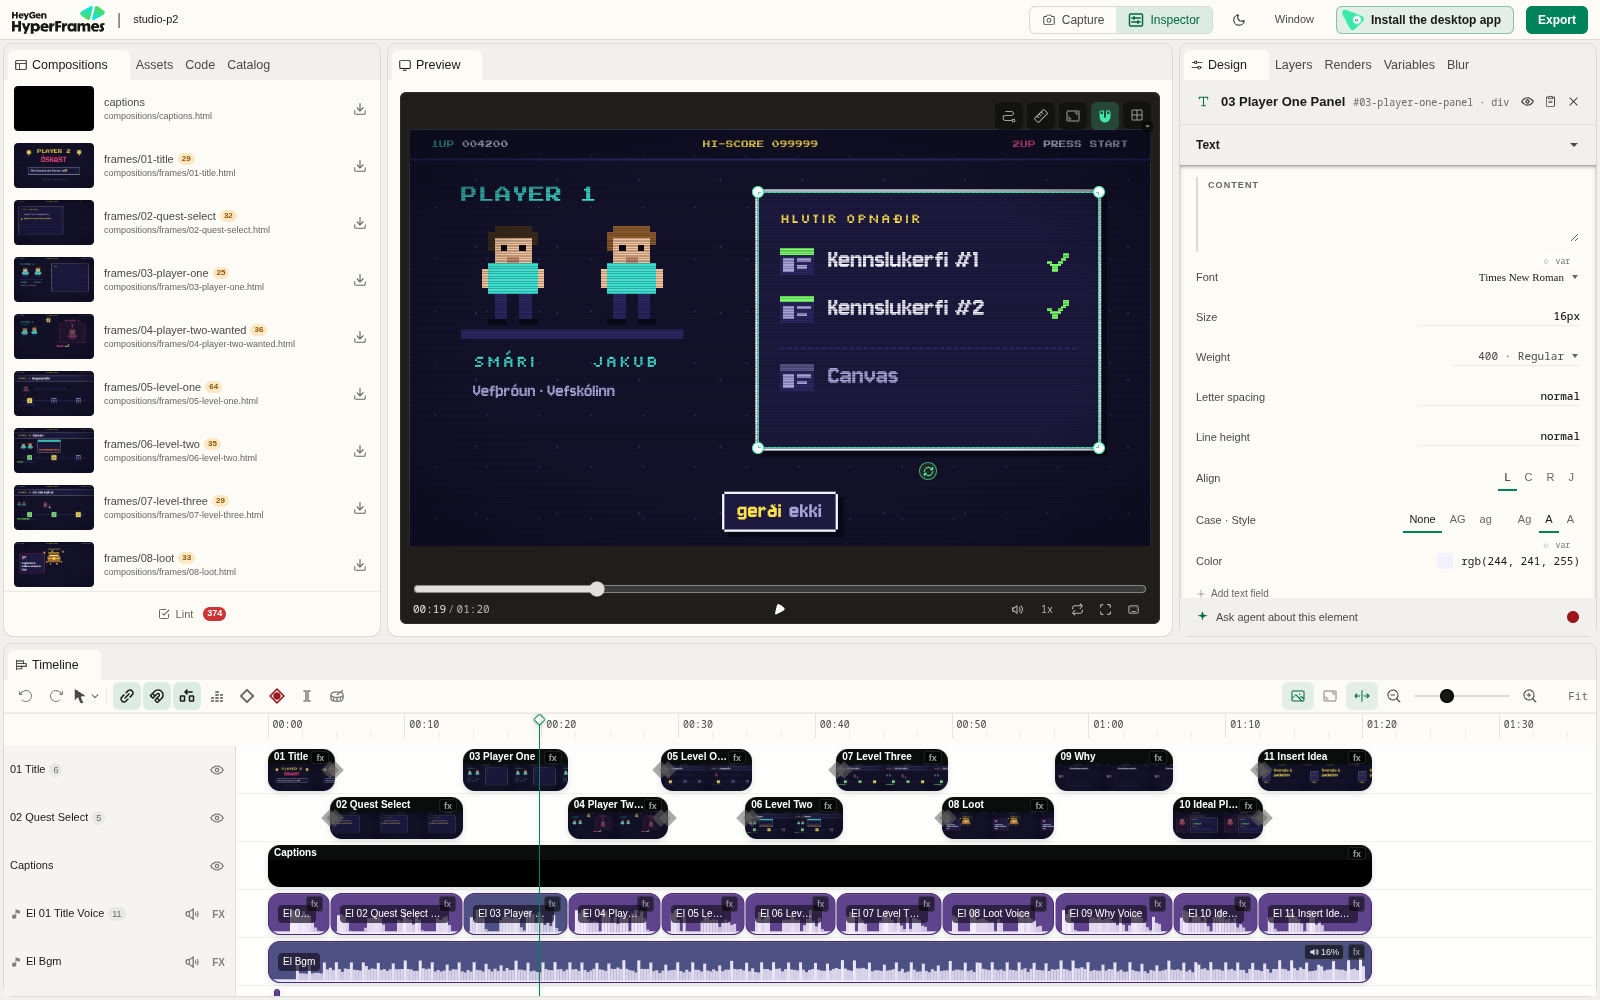Click the Export button
The height and width of the screenshot is (1000, 1600).
coord(1556,20)
